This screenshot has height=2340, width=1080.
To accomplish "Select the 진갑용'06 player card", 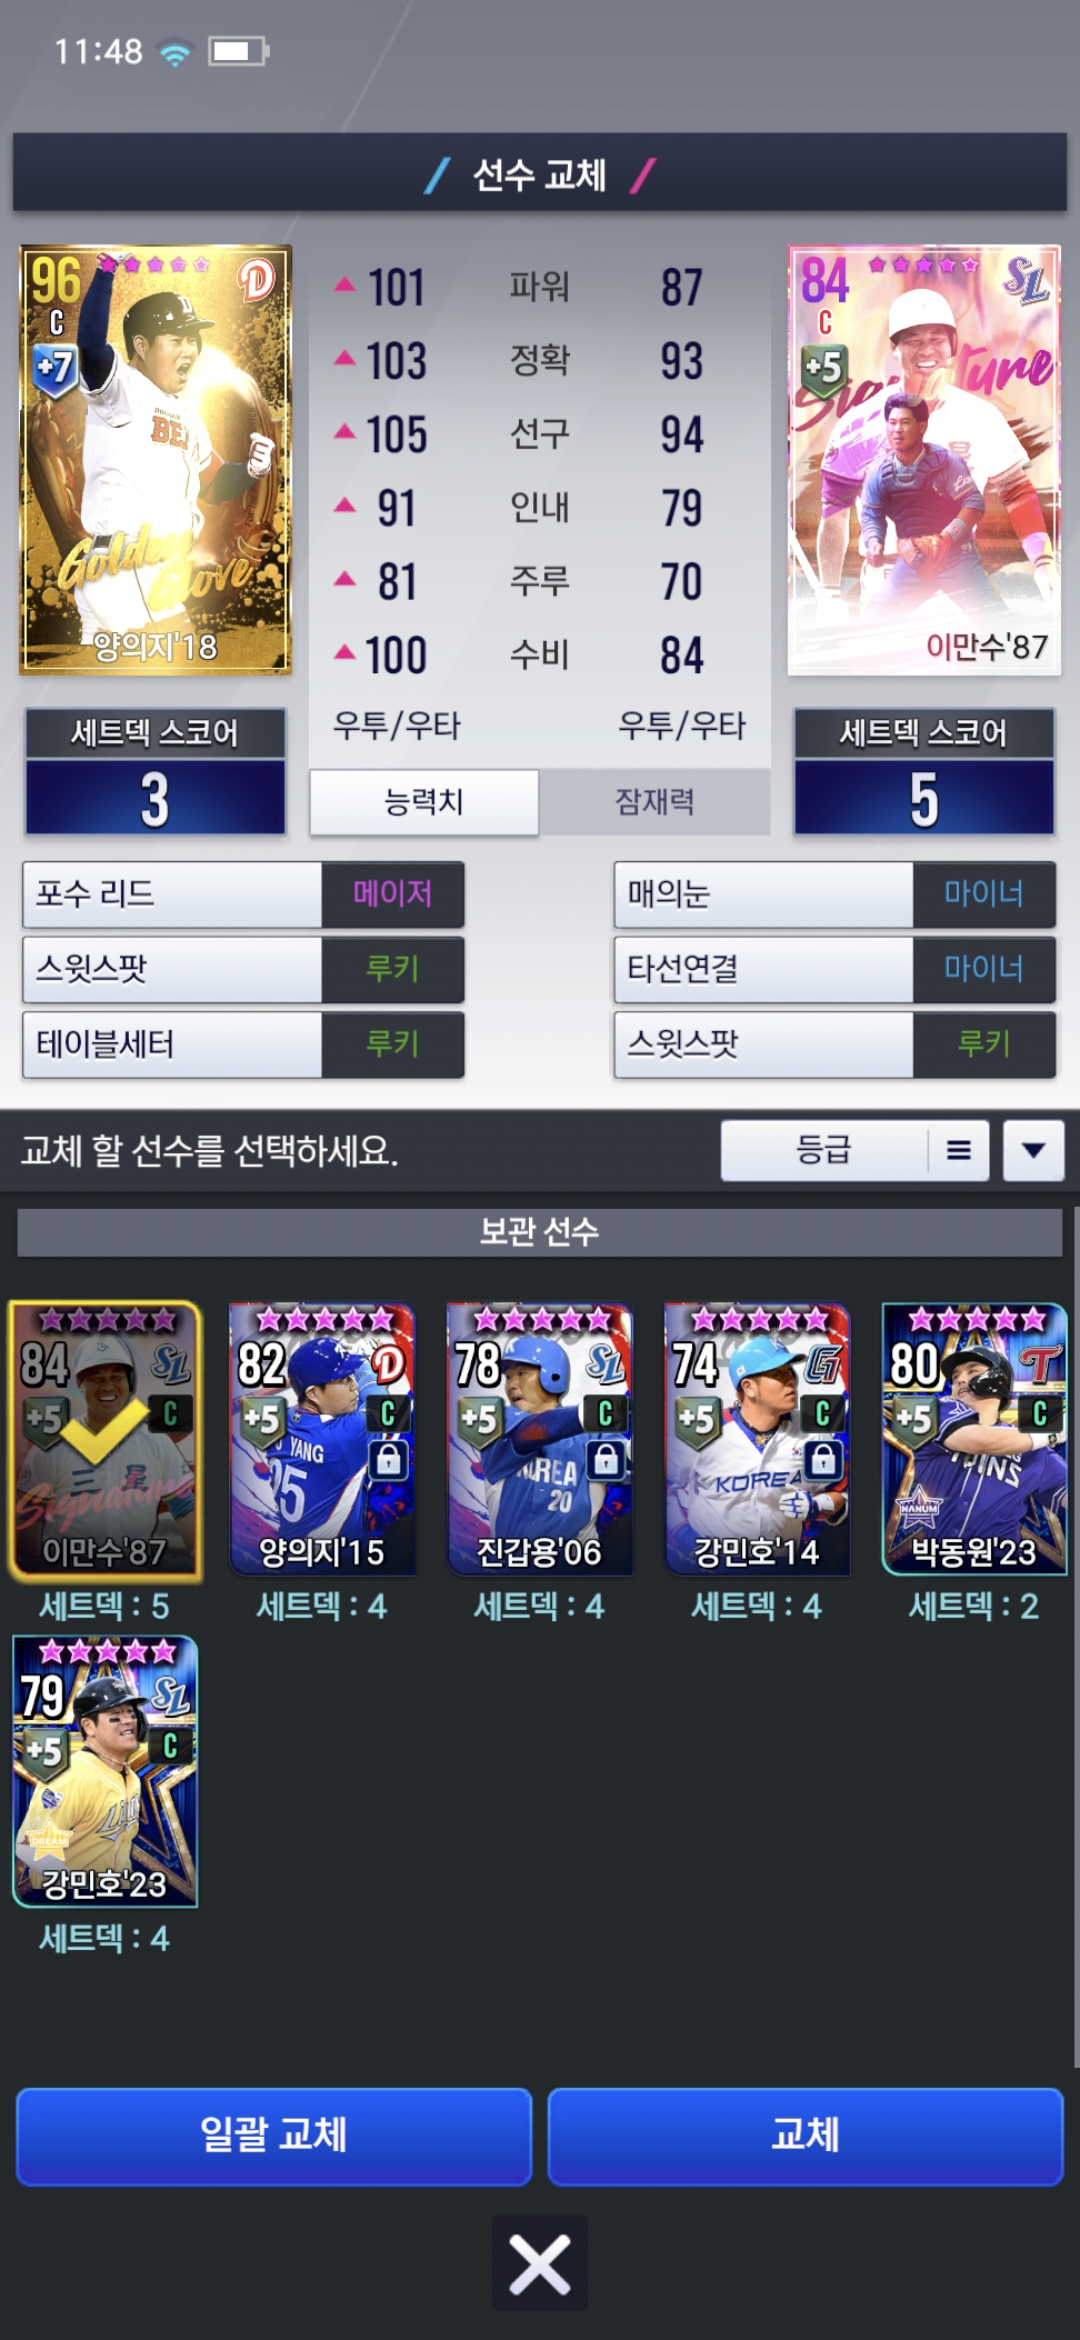I will pos(540,1440).
